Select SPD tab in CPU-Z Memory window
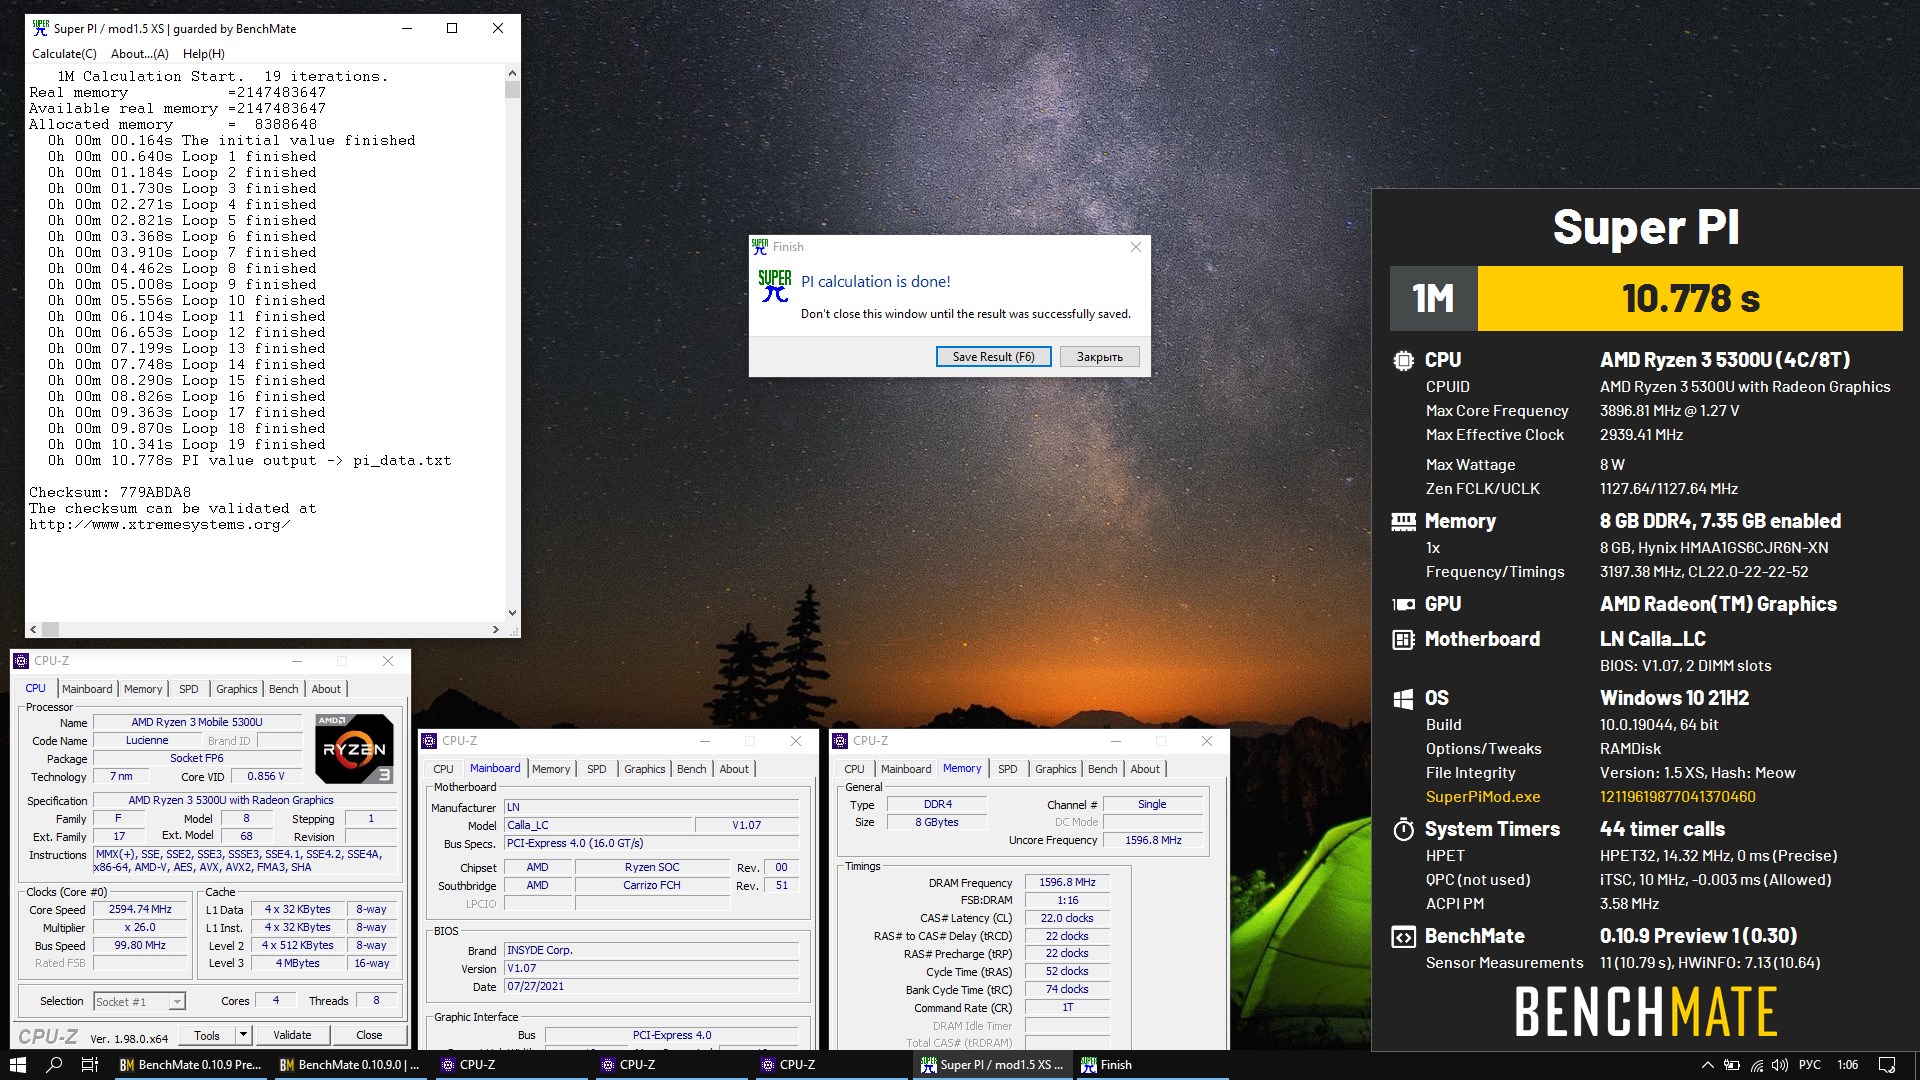 pos(1007,769)
